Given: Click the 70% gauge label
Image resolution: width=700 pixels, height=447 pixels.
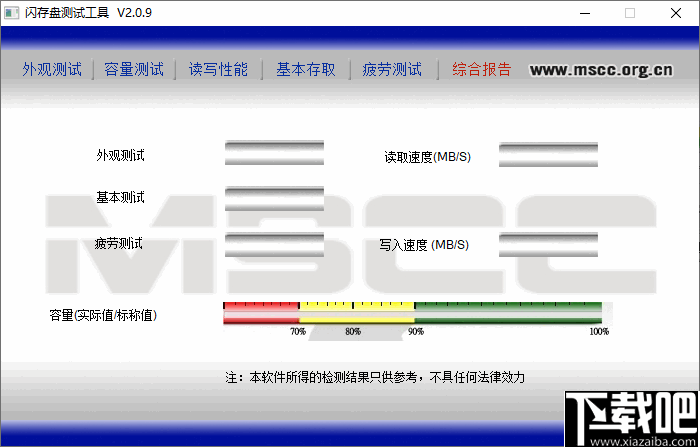Looking at the screenshot, I should pos(298,331).
